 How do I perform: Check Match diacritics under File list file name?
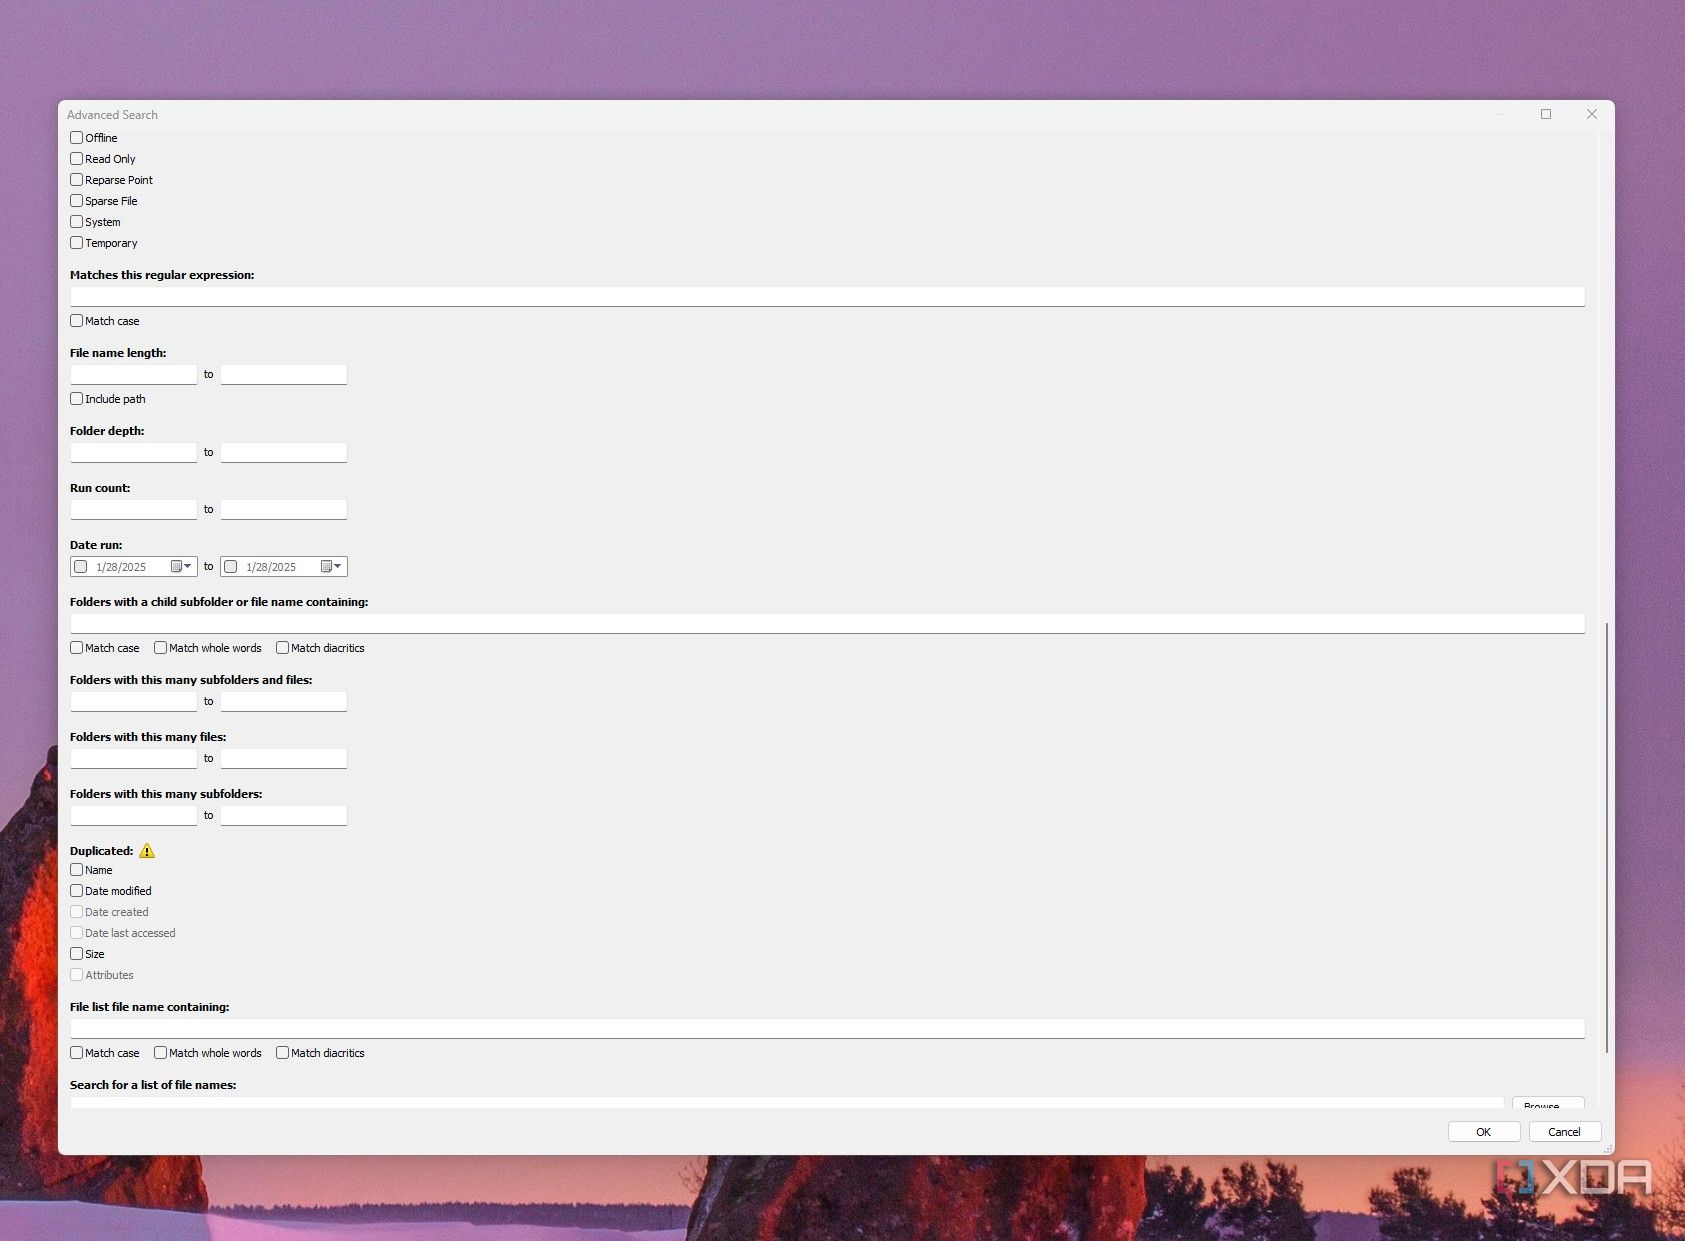pyautogui.click(x=283, y=1053)
